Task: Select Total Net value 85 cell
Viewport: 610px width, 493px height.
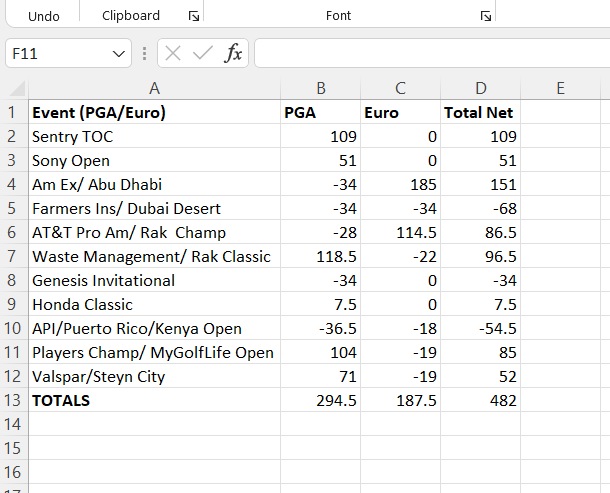Action: click(x=480, y=353)
